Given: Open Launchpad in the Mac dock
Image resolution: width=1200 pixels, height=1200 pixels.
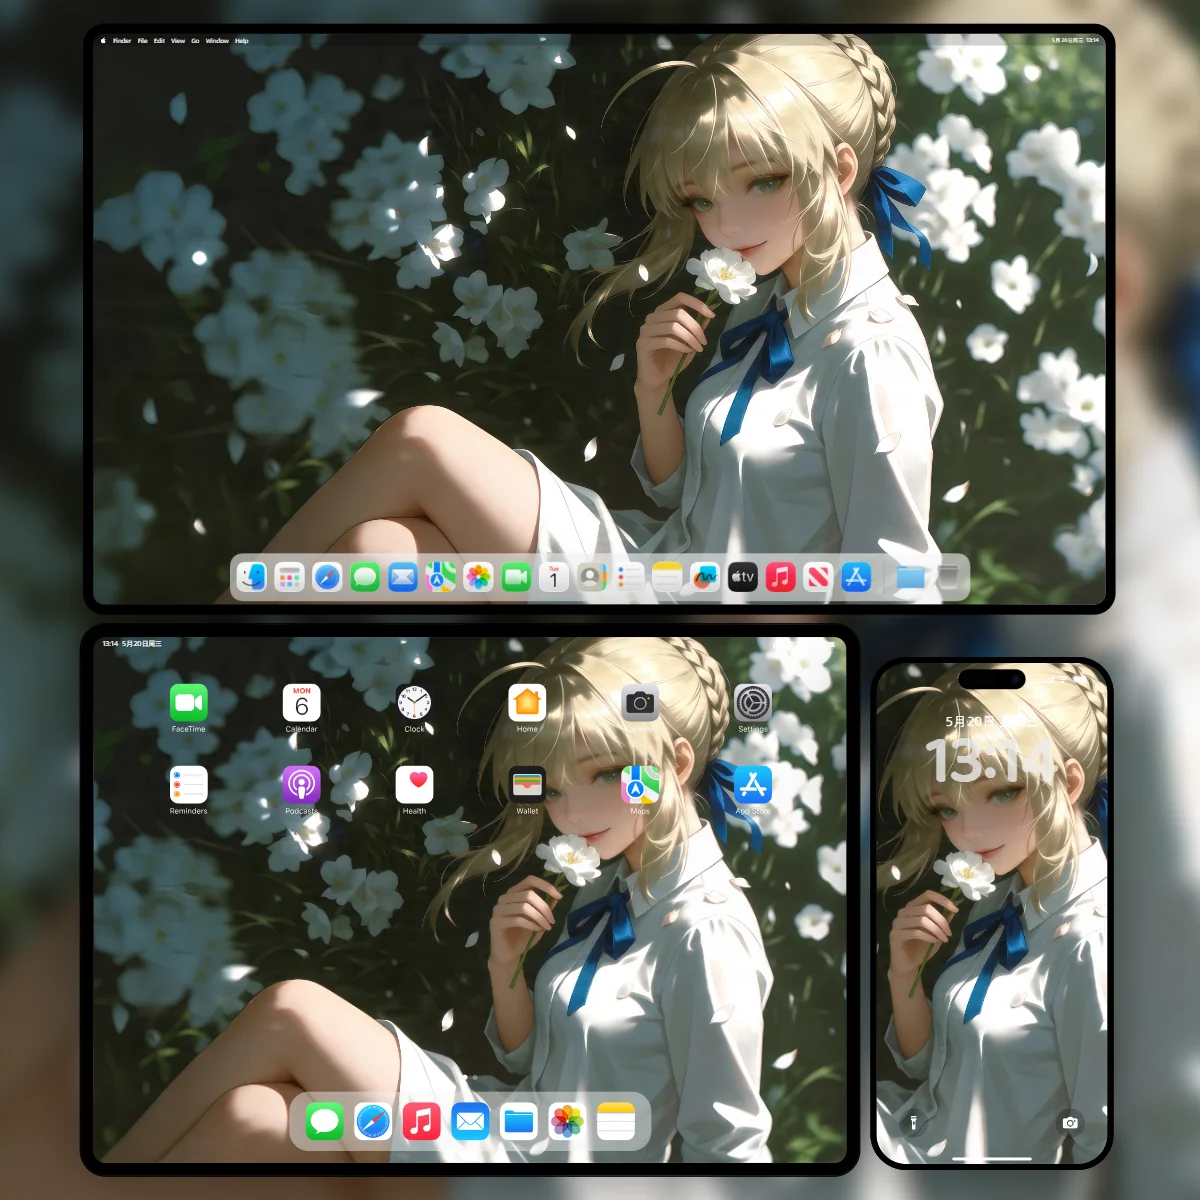Looking at the screenshot, I should pyautogui.click(x=289, y=577).
